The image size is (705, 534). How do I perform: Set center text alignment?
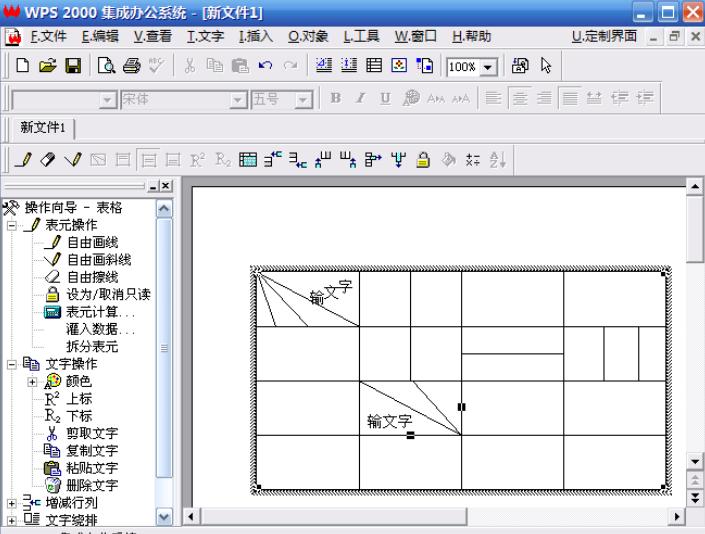click(520, 98)
